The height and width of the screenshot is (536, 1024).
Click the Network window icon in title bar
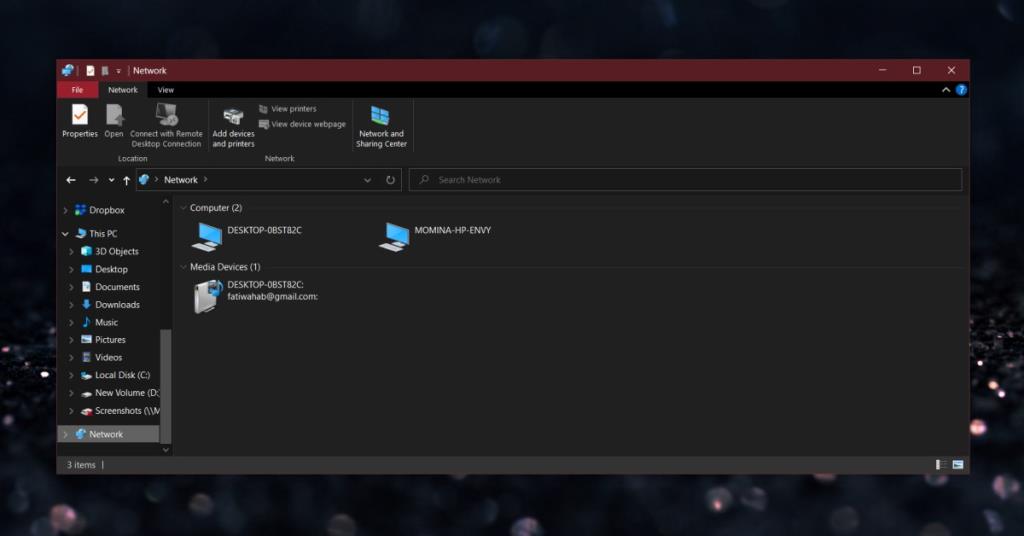(x=68, y=71)
